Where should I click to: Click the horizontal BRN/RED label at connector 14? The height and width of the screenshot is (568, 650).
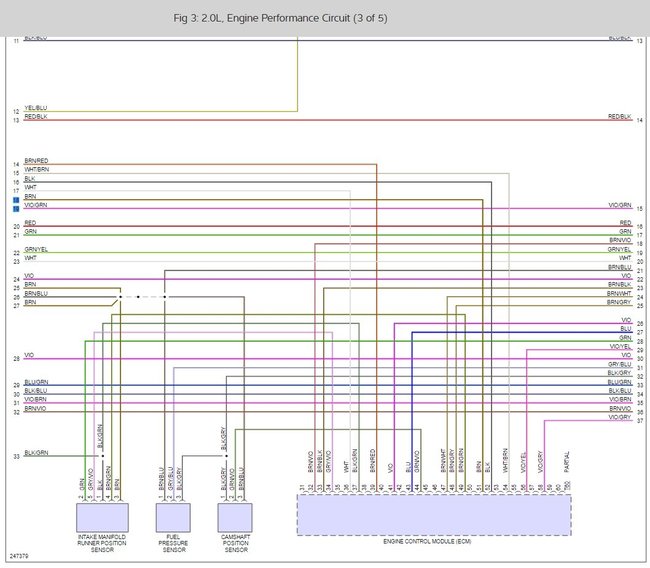coord(36,160)
